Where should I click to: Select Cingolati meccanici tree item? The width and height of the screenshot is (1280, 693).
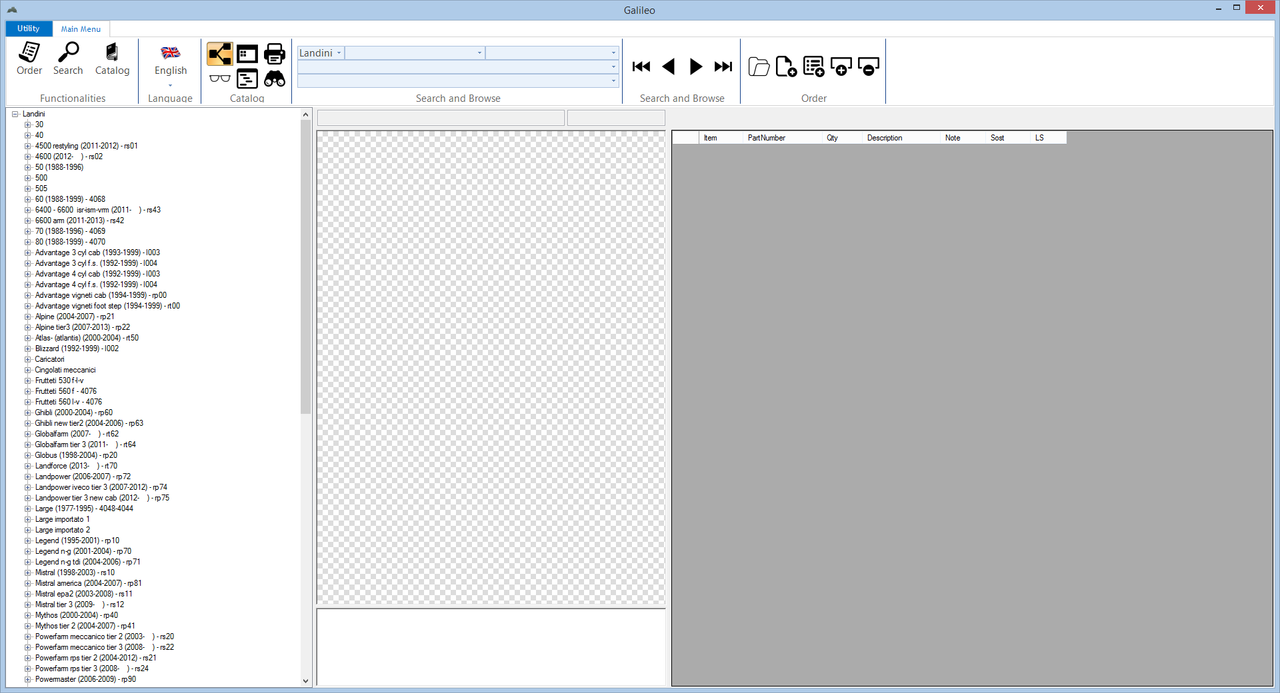pos(66,370)
